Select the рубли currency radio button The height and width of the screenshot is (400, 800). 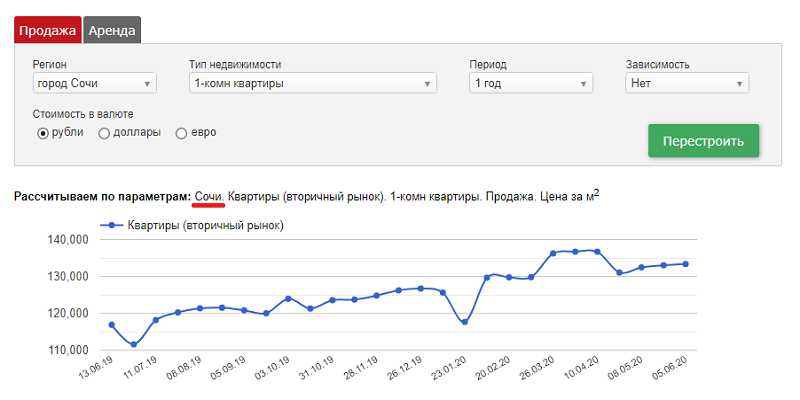click(x=43, y=133)
